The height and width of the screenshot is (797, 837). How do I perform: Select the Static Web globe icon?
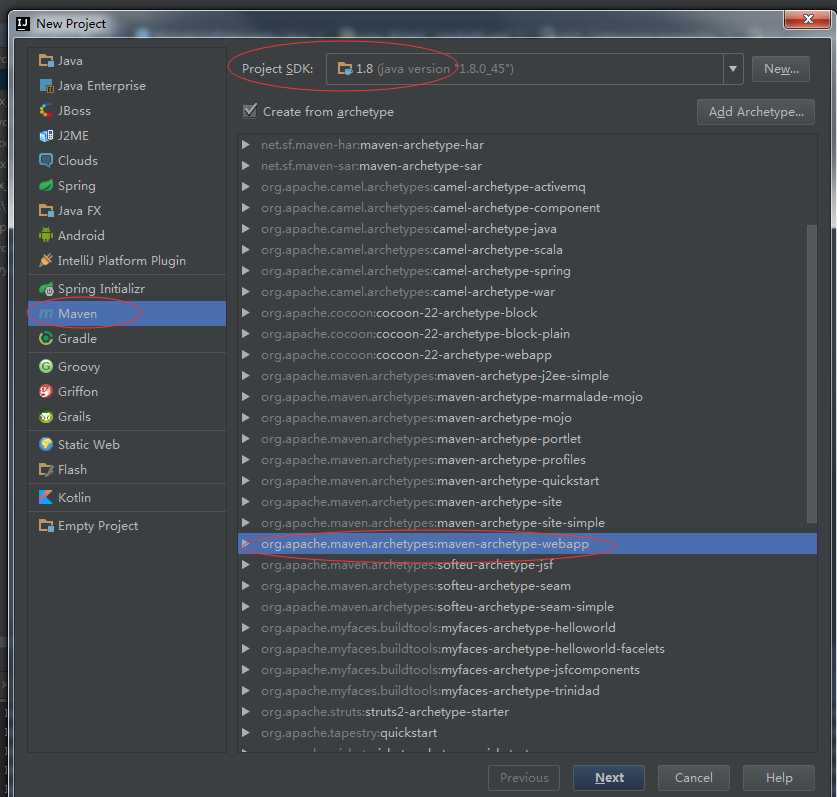coord(46,445)
